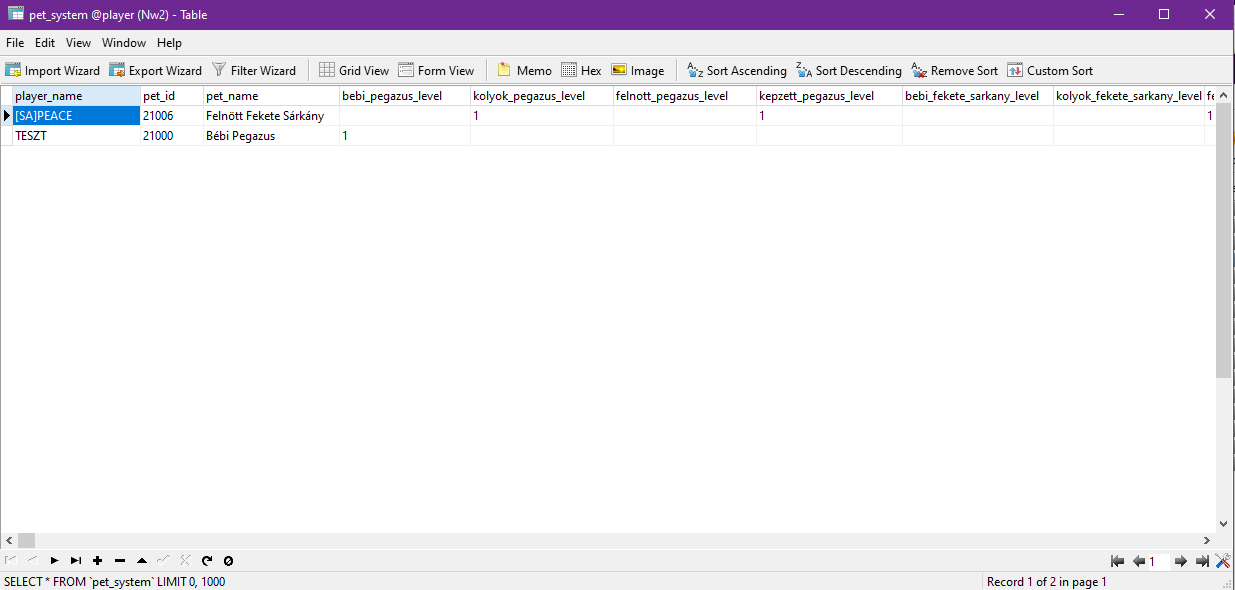This screenshot has width=1235, height=590.
Task: Show the Hex viewer
Action: click(582, 70)
